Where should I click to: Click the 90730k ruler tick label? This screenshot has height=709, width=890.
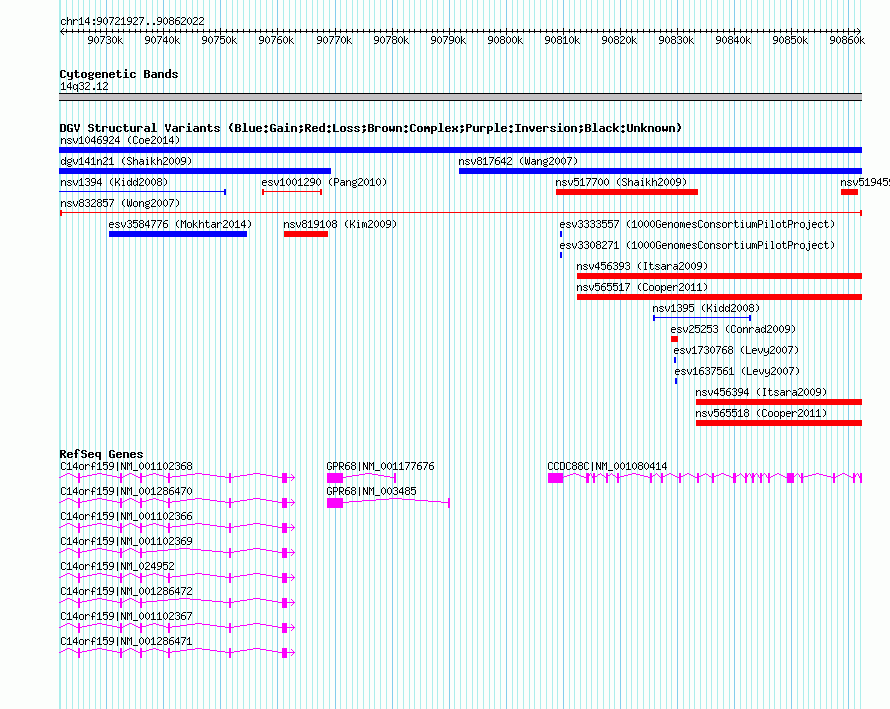pos(106,40)
